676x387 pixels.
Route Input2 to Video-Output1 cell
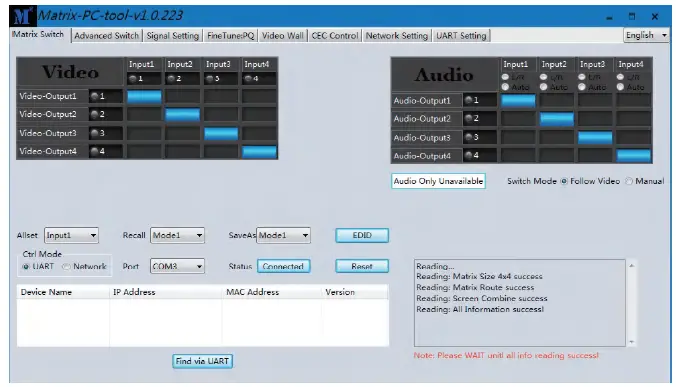click(x=182, y=96)
